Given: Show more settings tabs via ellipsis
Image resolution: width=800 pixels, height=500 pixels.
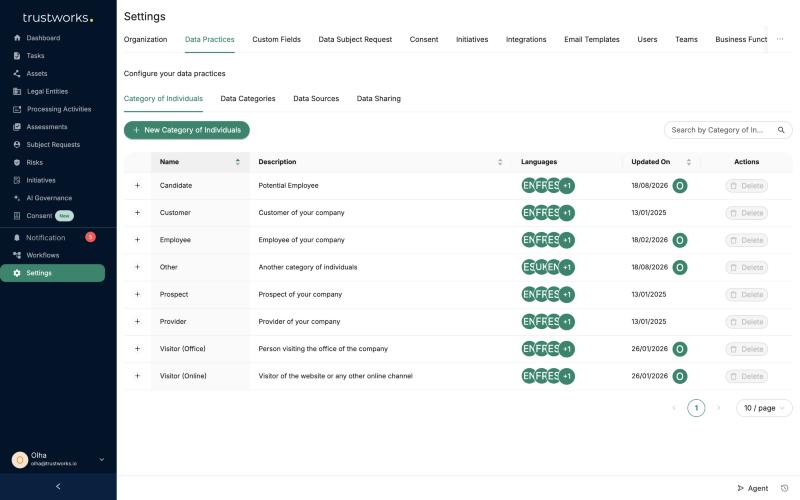Looking at the screenshot, I should (780, 39).
